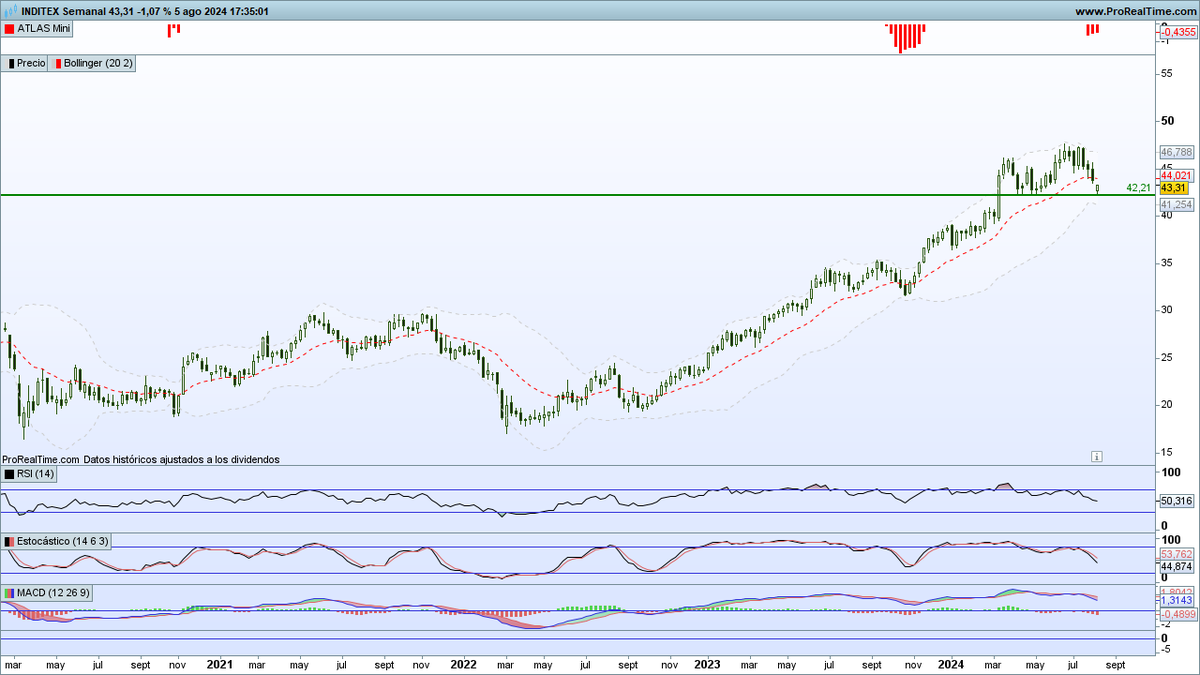The image size is (1200, 675).
Task: Click the 25 level on the price axis
Action: [1166, 357]
